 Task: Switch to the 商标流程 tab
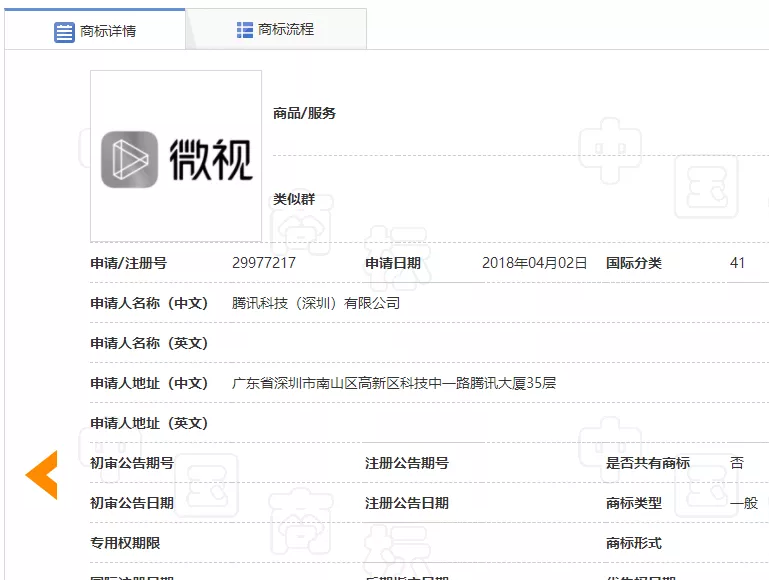tap(285, 30)
